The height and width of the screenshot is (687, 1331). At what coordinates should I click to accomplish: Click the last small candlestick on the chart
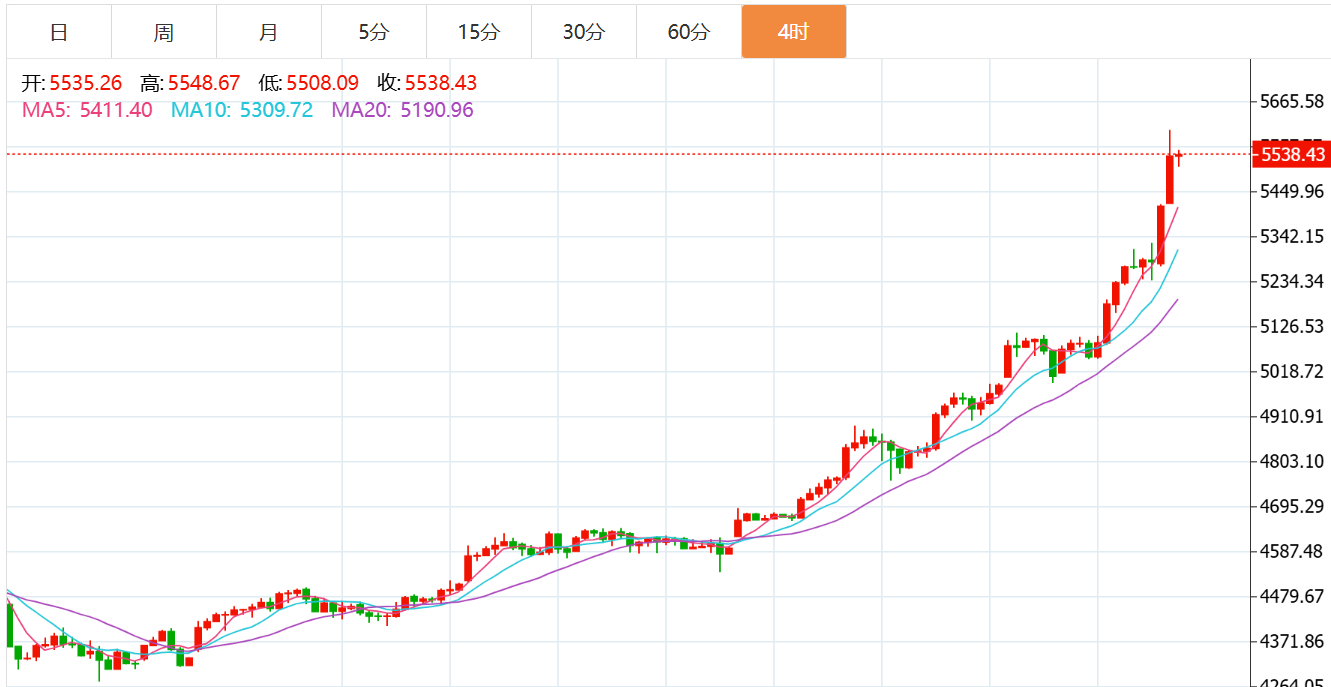click(x=1181, y=156)
